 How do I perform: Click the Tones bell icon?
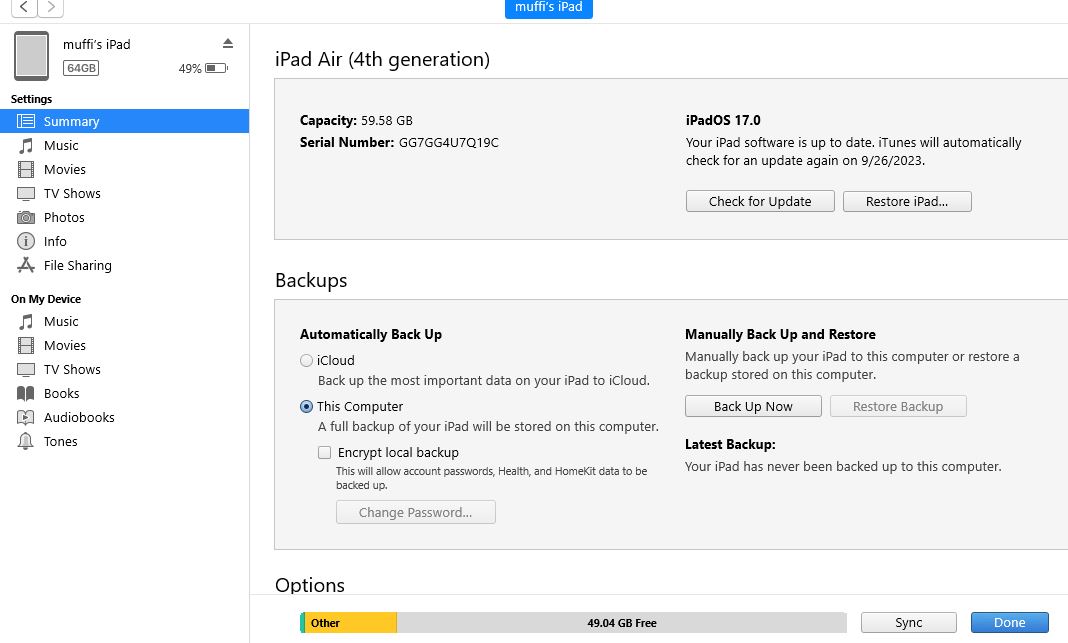click(26, 441)
